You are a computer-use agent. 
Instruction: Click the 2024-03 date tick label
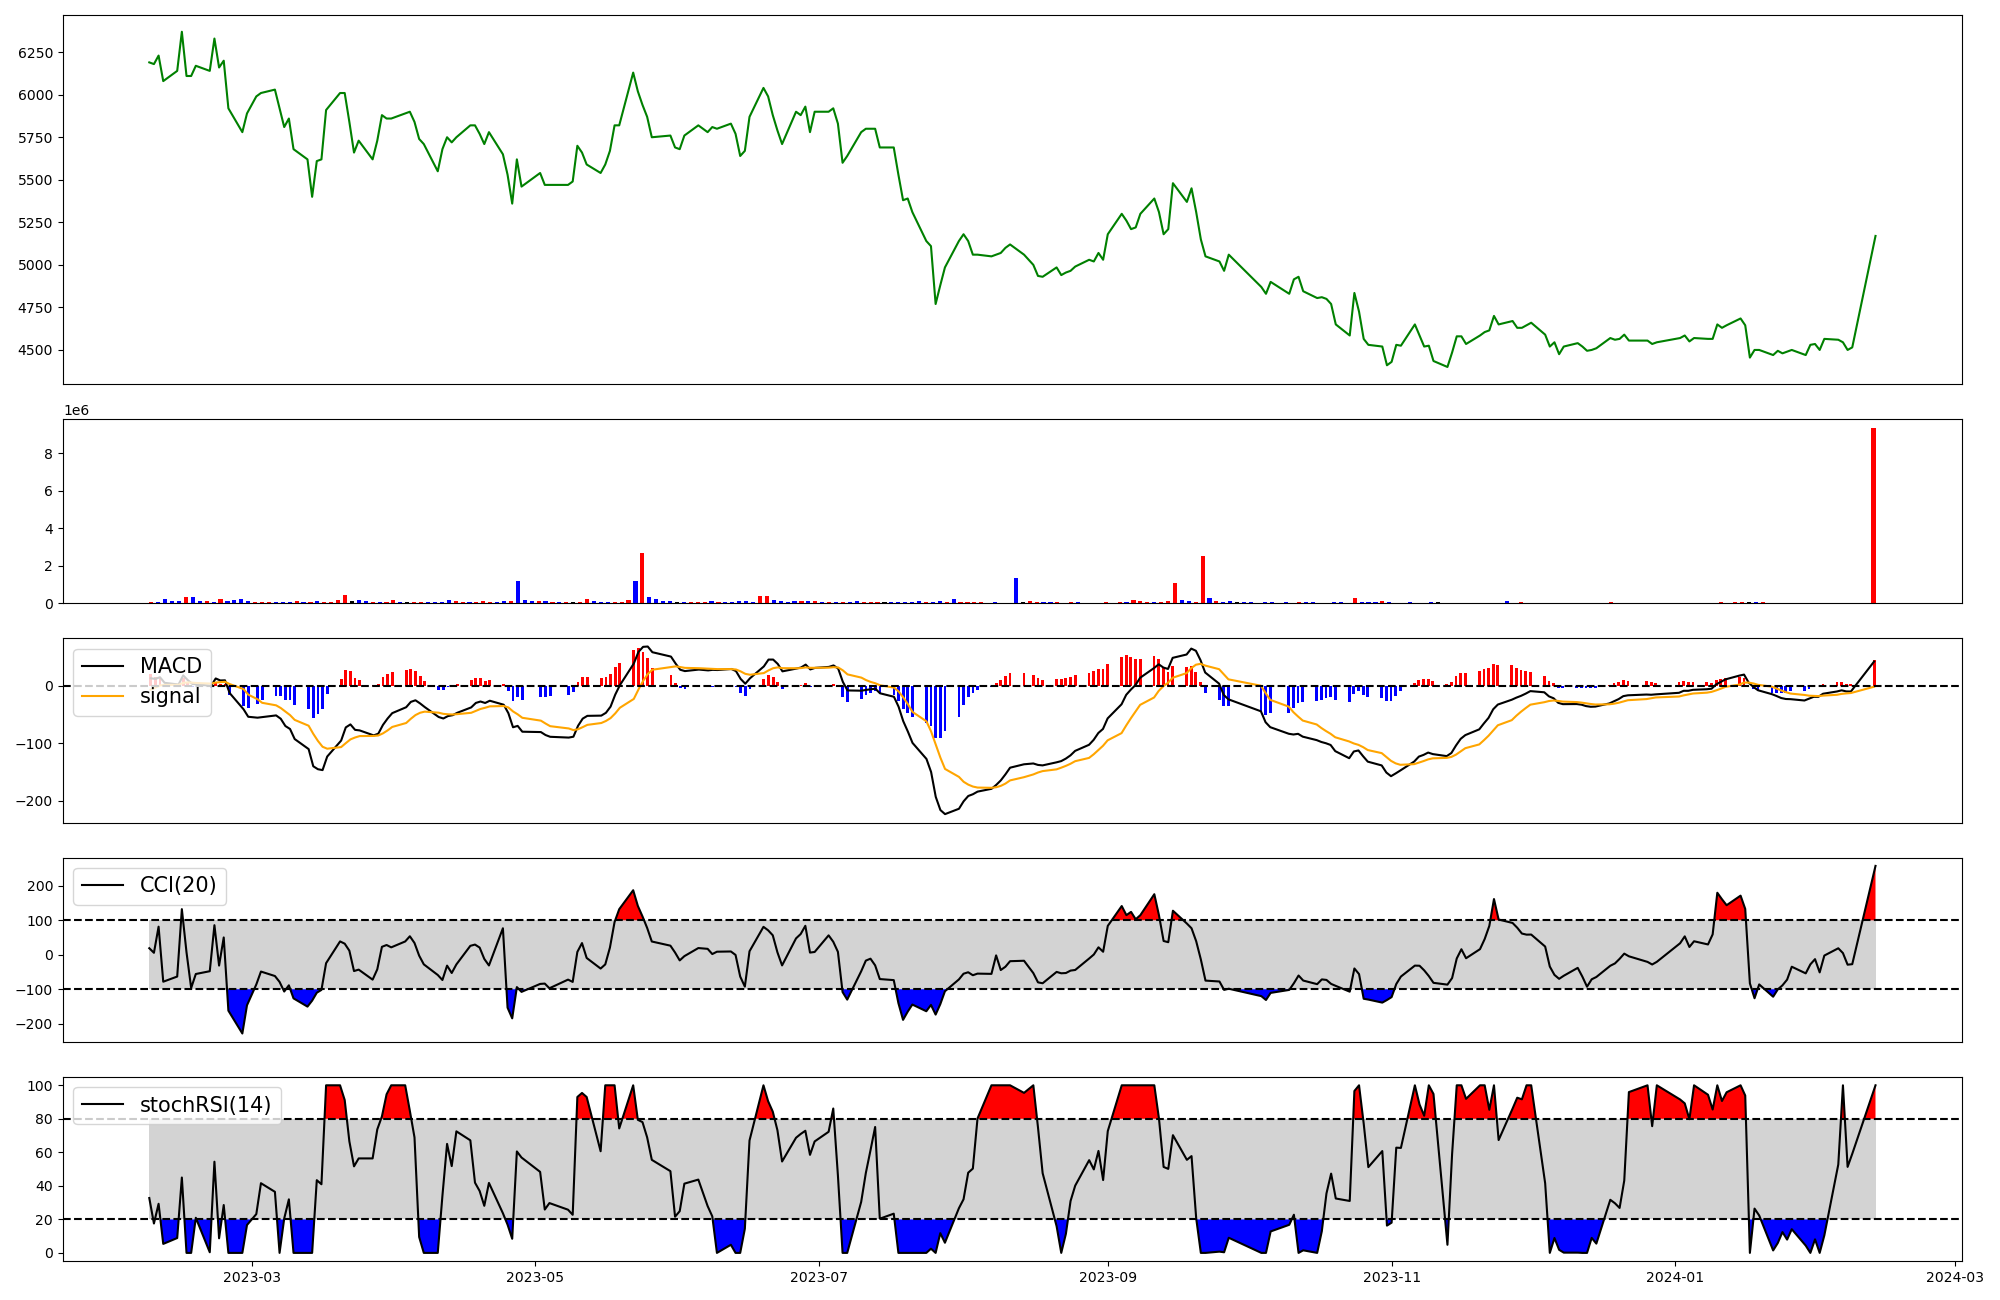(1954, 1277)
